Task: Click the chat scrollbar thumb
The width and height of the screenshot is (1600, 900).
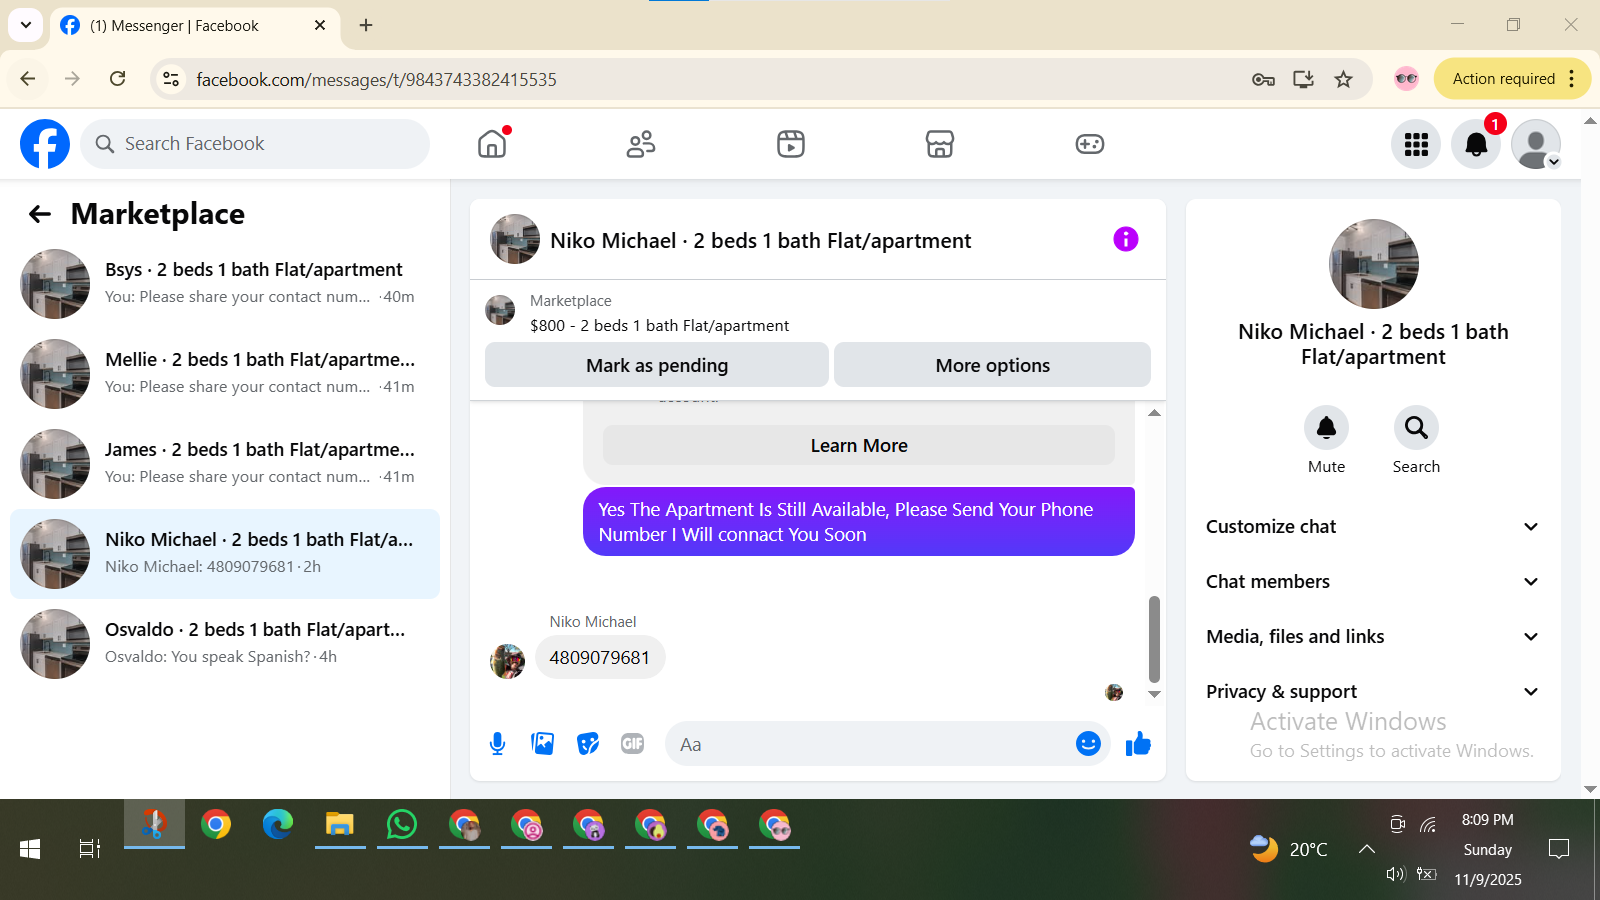Action: click(1154, 639)
